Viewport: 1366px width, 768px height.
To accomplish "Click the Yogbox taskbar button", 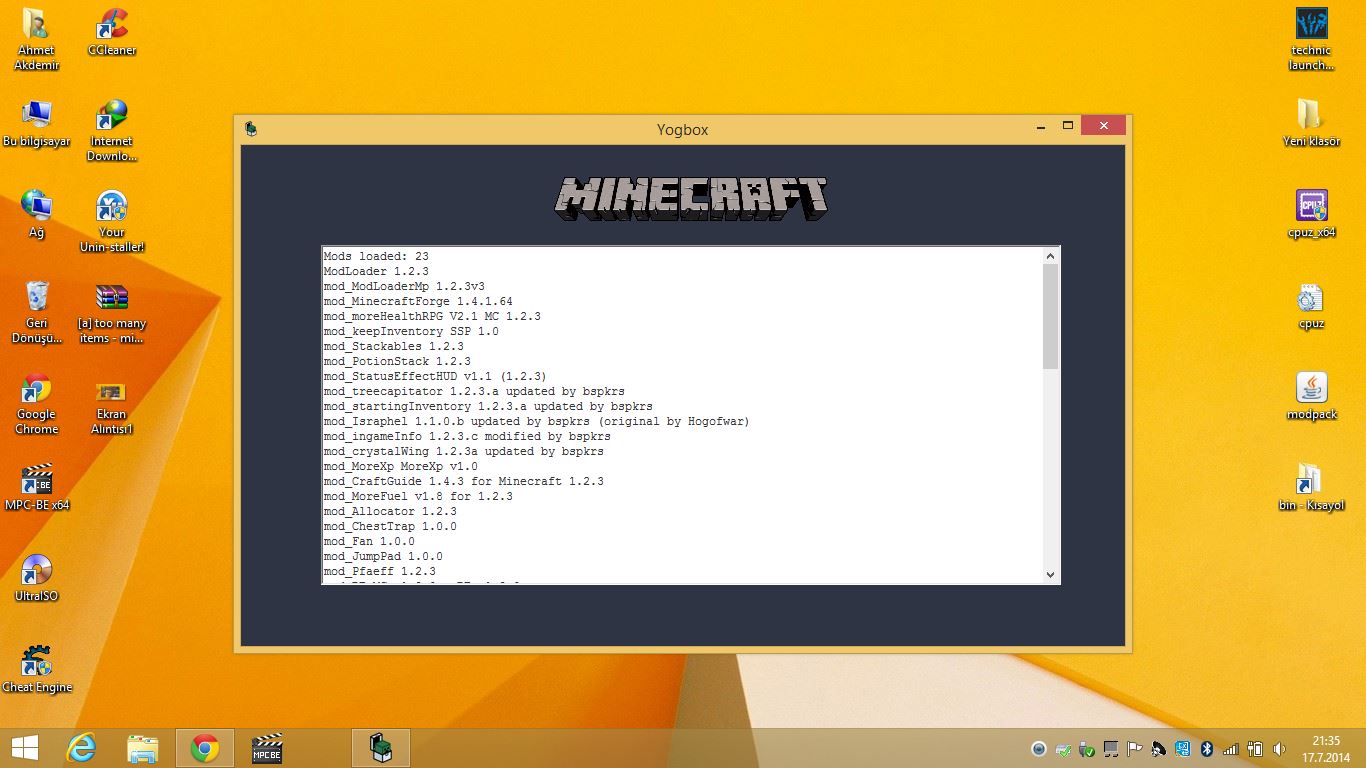I will (381, 748).
